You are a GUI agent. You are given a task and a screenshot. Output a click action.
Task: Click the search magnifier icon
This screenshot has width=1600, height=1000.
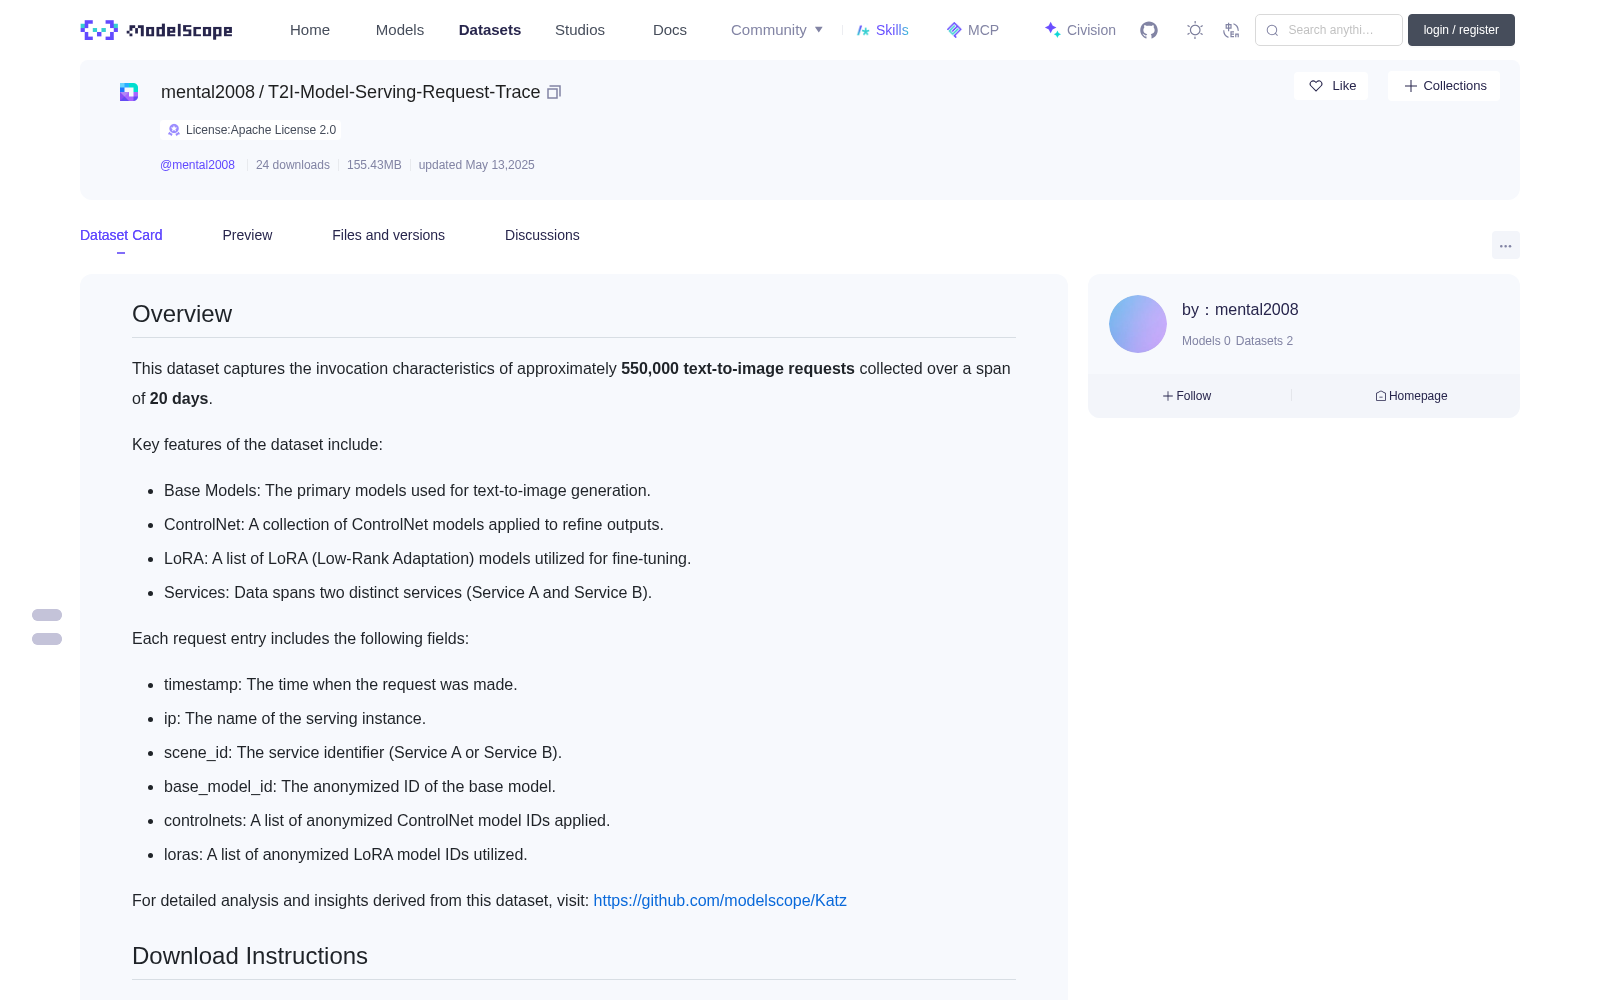click(x=1272, y=30)
